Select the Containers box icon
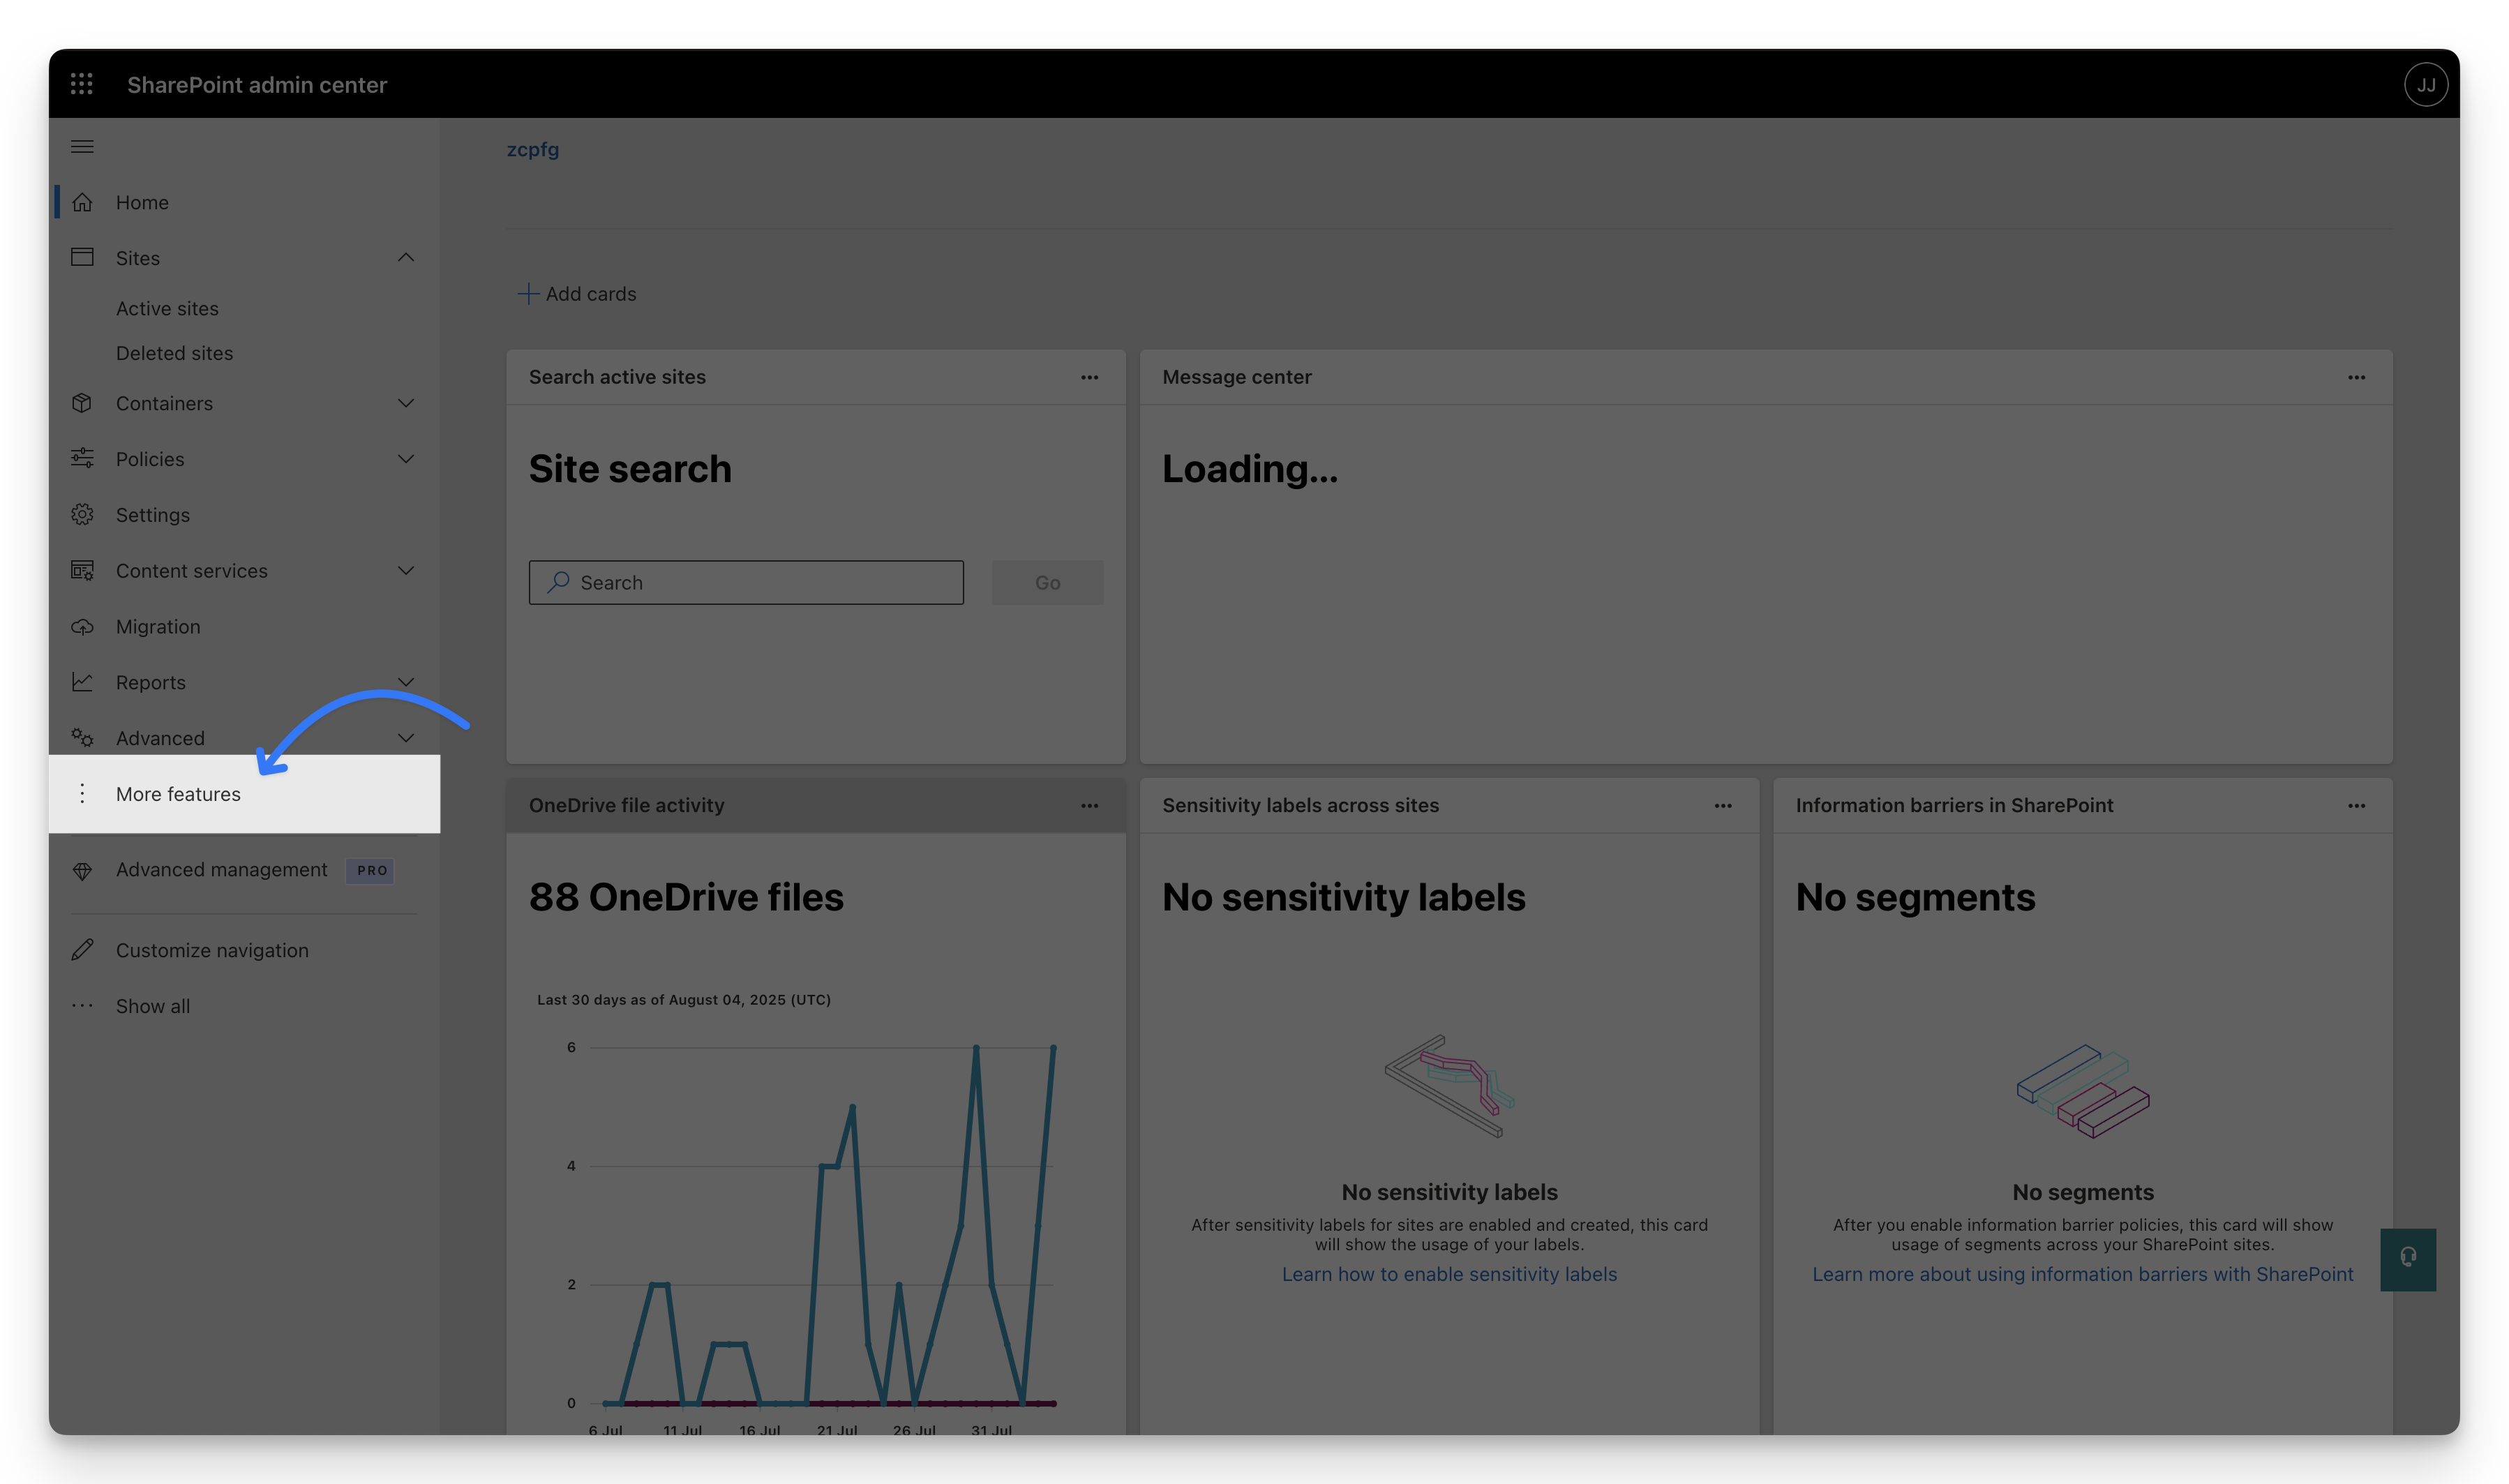The width and height of the screenshot is (2509, 1484). (x=84, y=403)
